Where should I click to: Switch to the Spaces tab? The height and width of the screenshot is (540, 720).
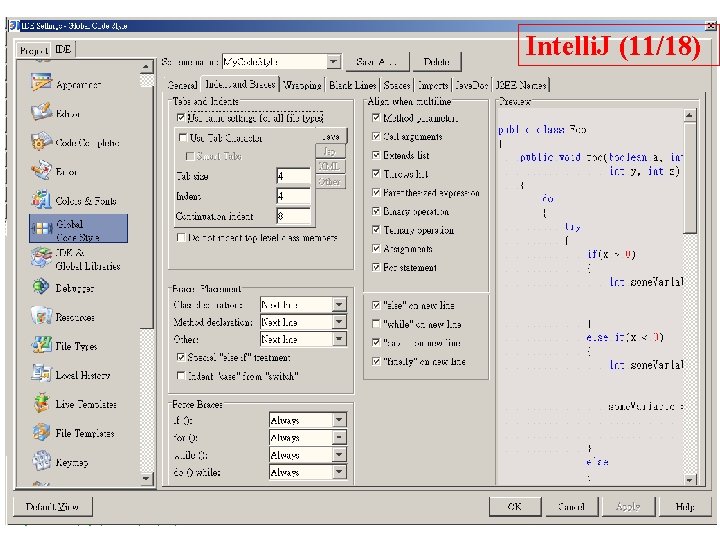(x=397, y=85)
